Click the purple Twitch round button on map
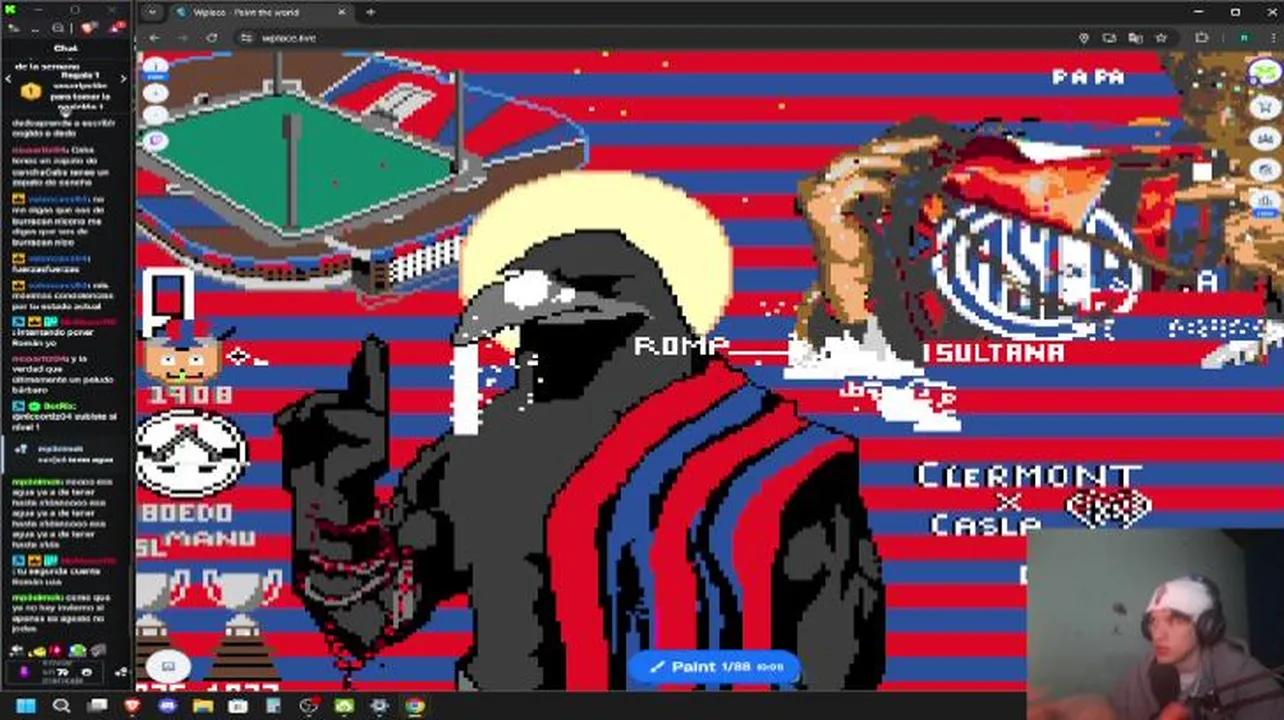 click(x=156, y=141)
